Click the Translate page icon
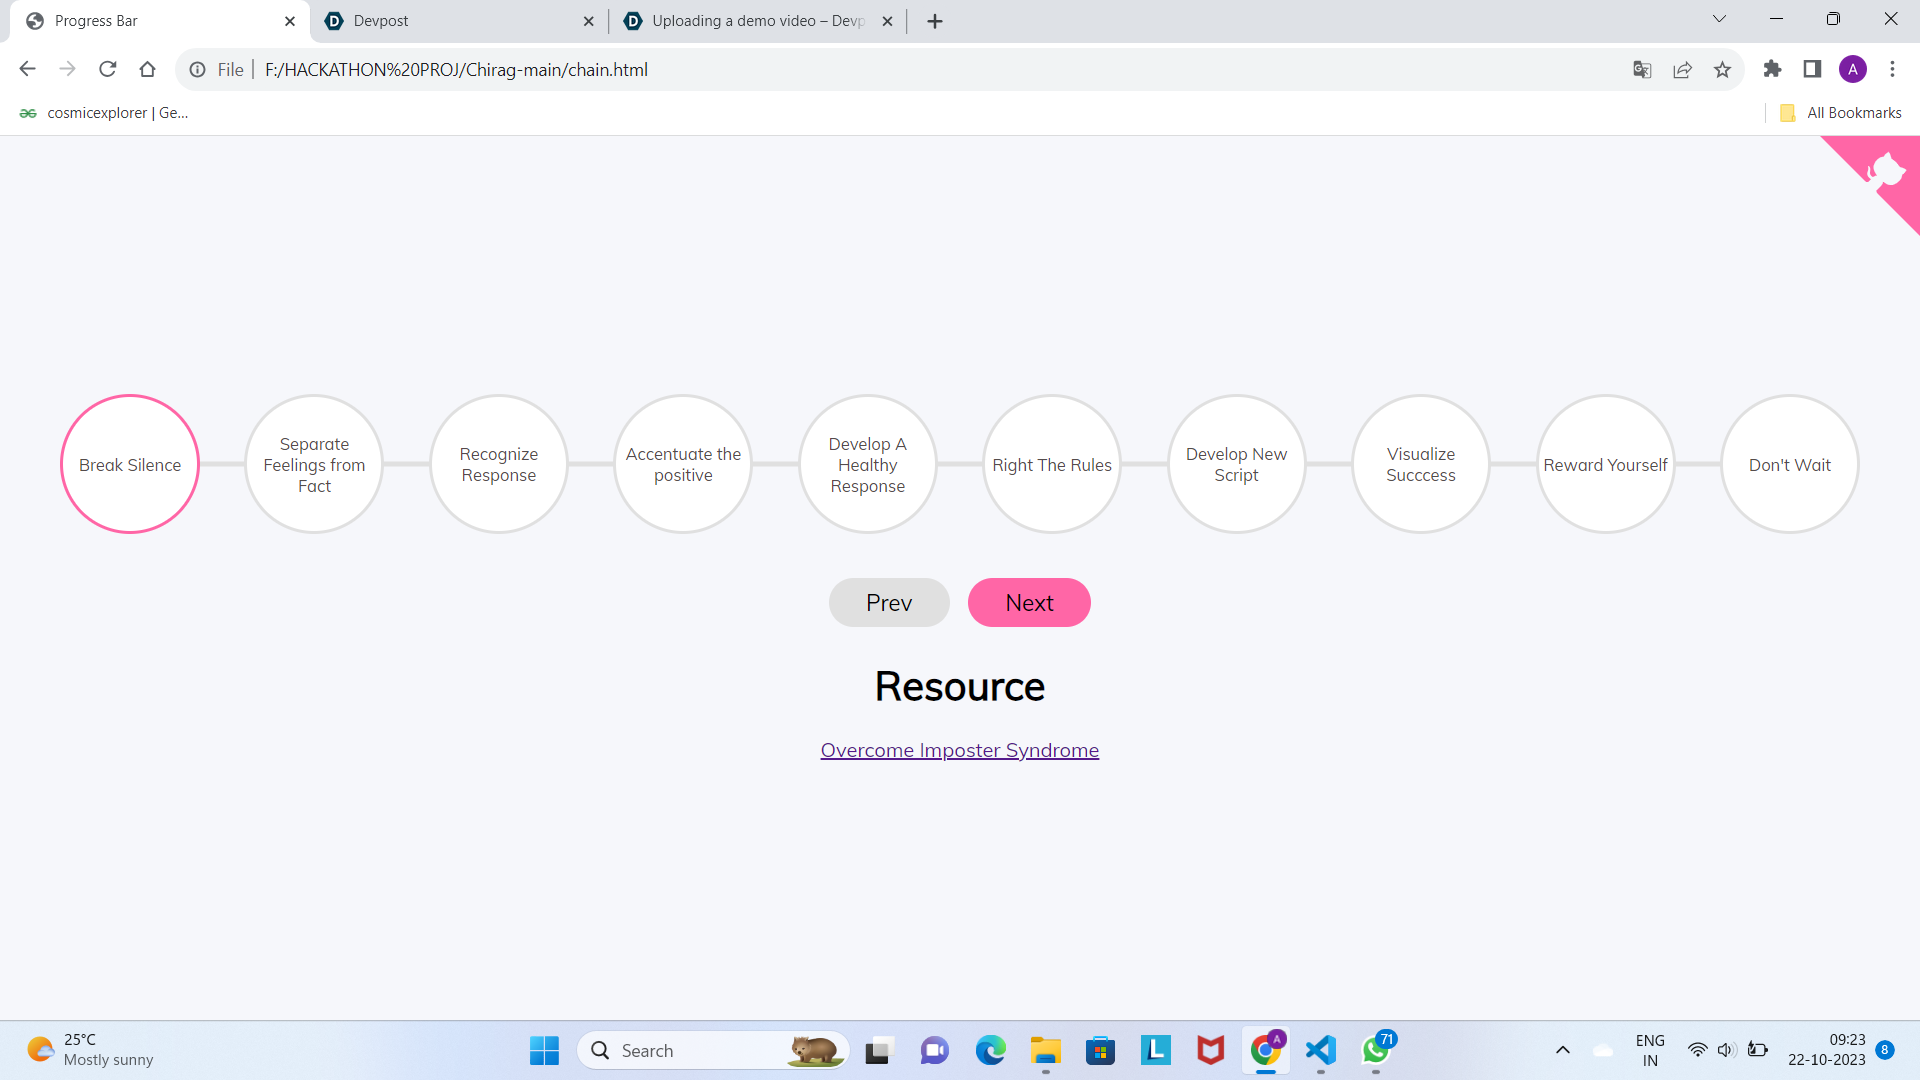This screenshot has height=1080, width=1920. point(1642,70)
